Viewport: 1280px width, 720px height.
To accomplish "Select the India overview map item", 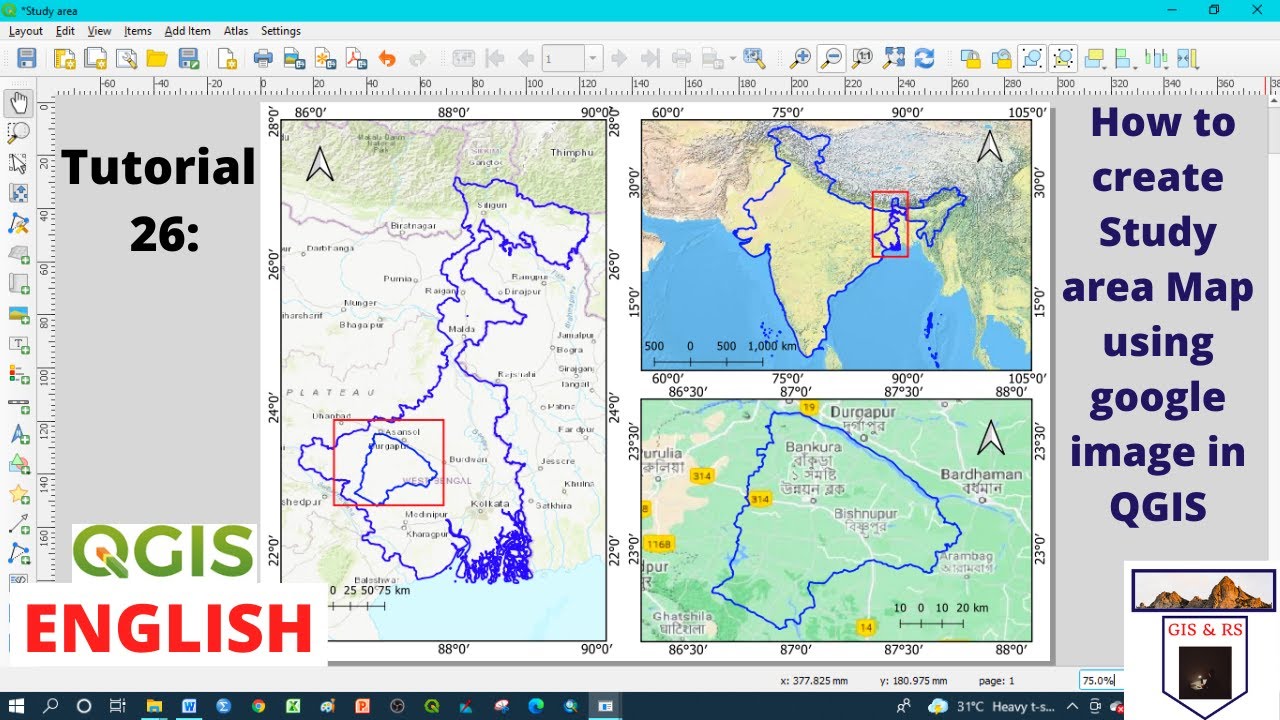I will coord(836,245).
